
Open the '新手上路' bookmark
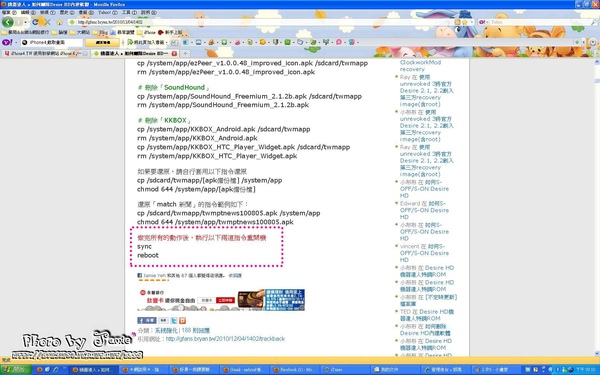[170, 33]
